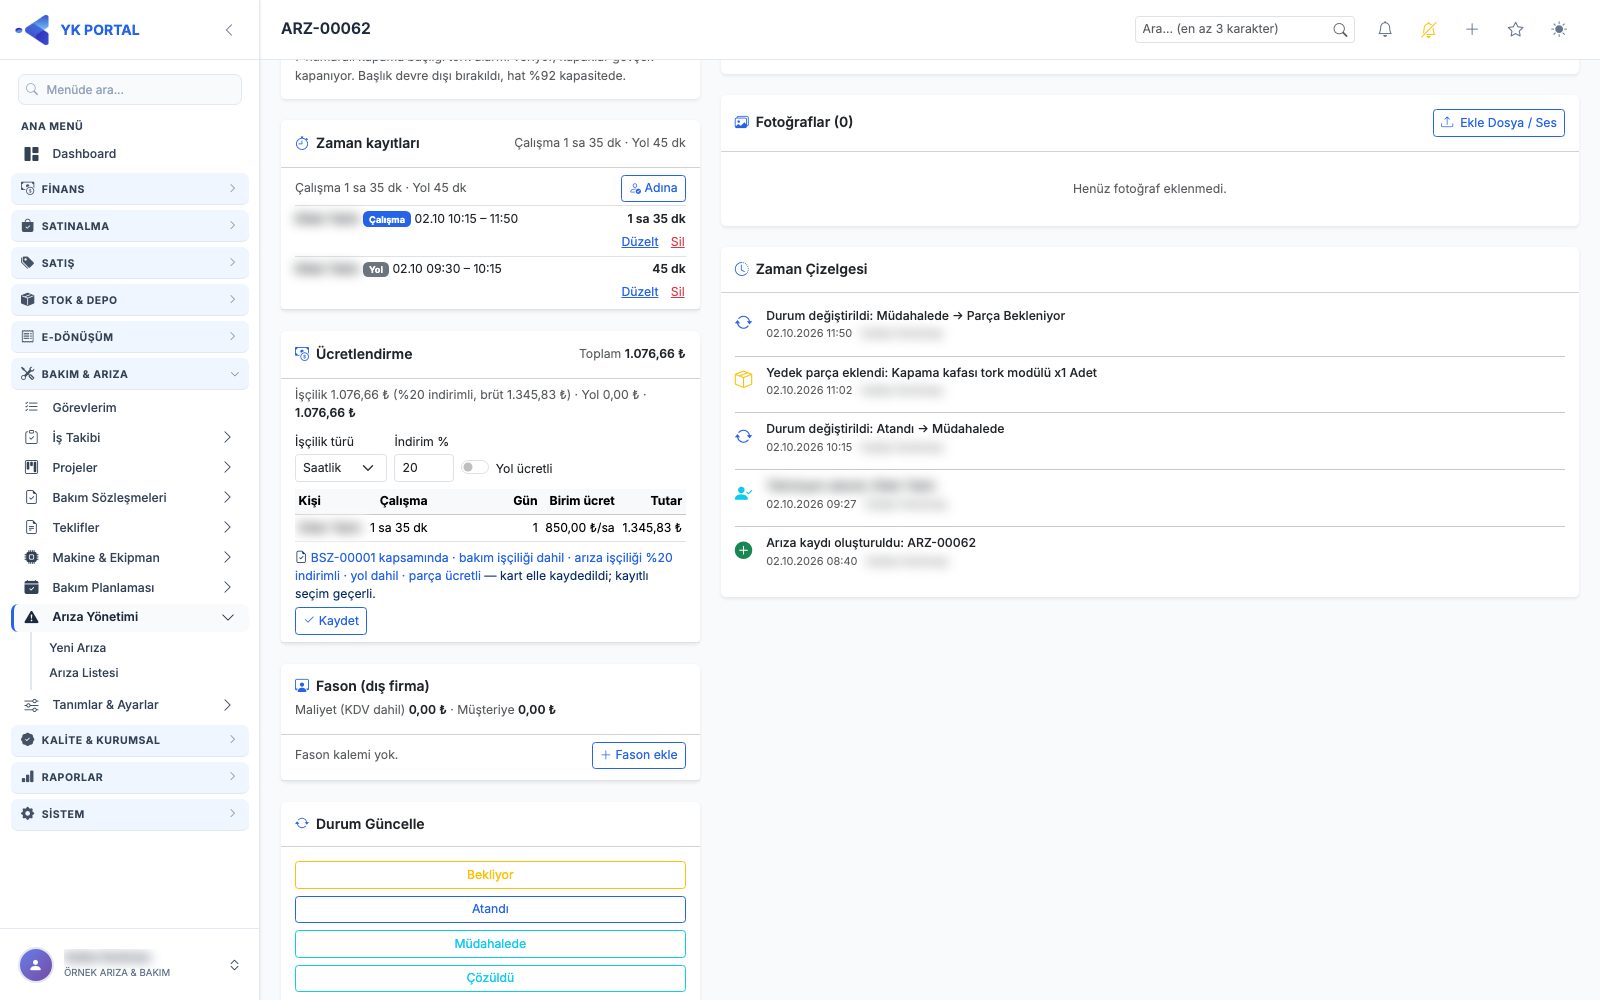
Task: Open the Yeni Arıza menu item
Action: [x=78, y=648]
